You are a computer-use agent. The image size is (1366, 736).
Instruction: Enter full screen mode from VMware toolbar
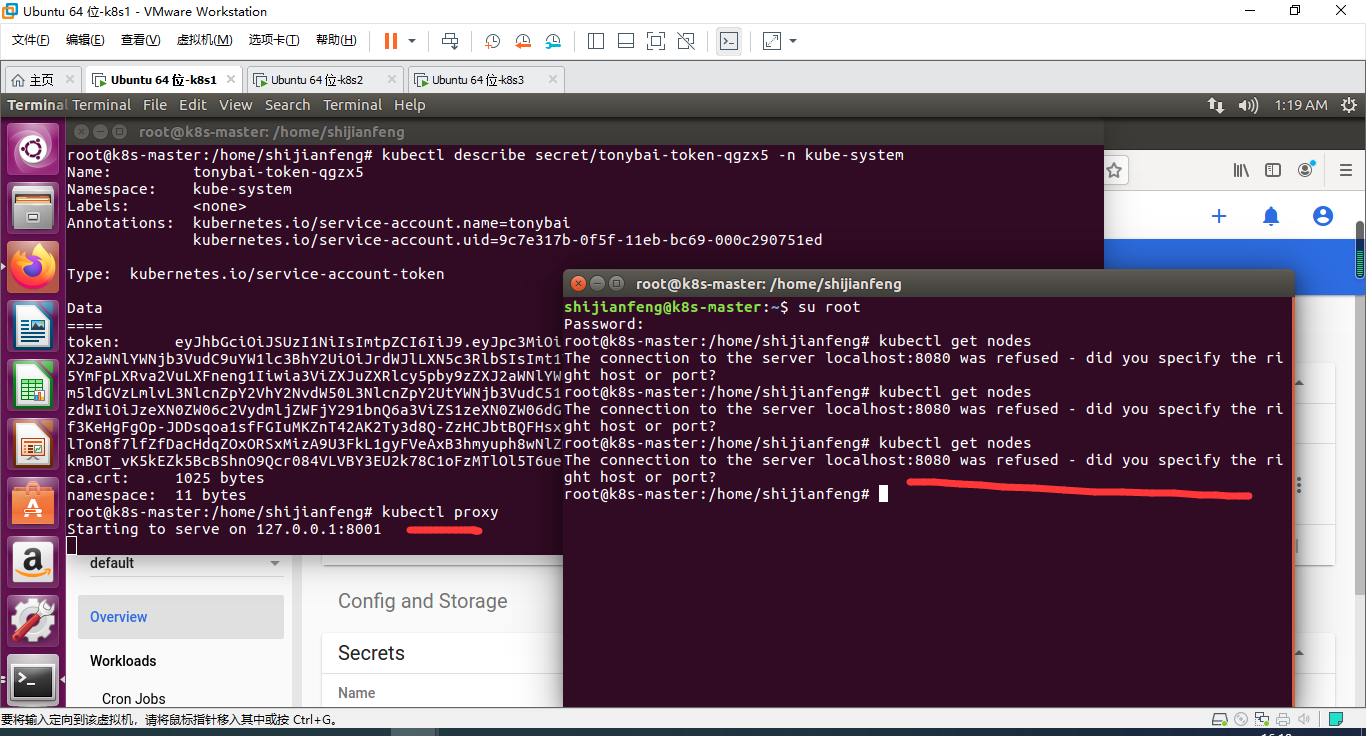point(656,41)
